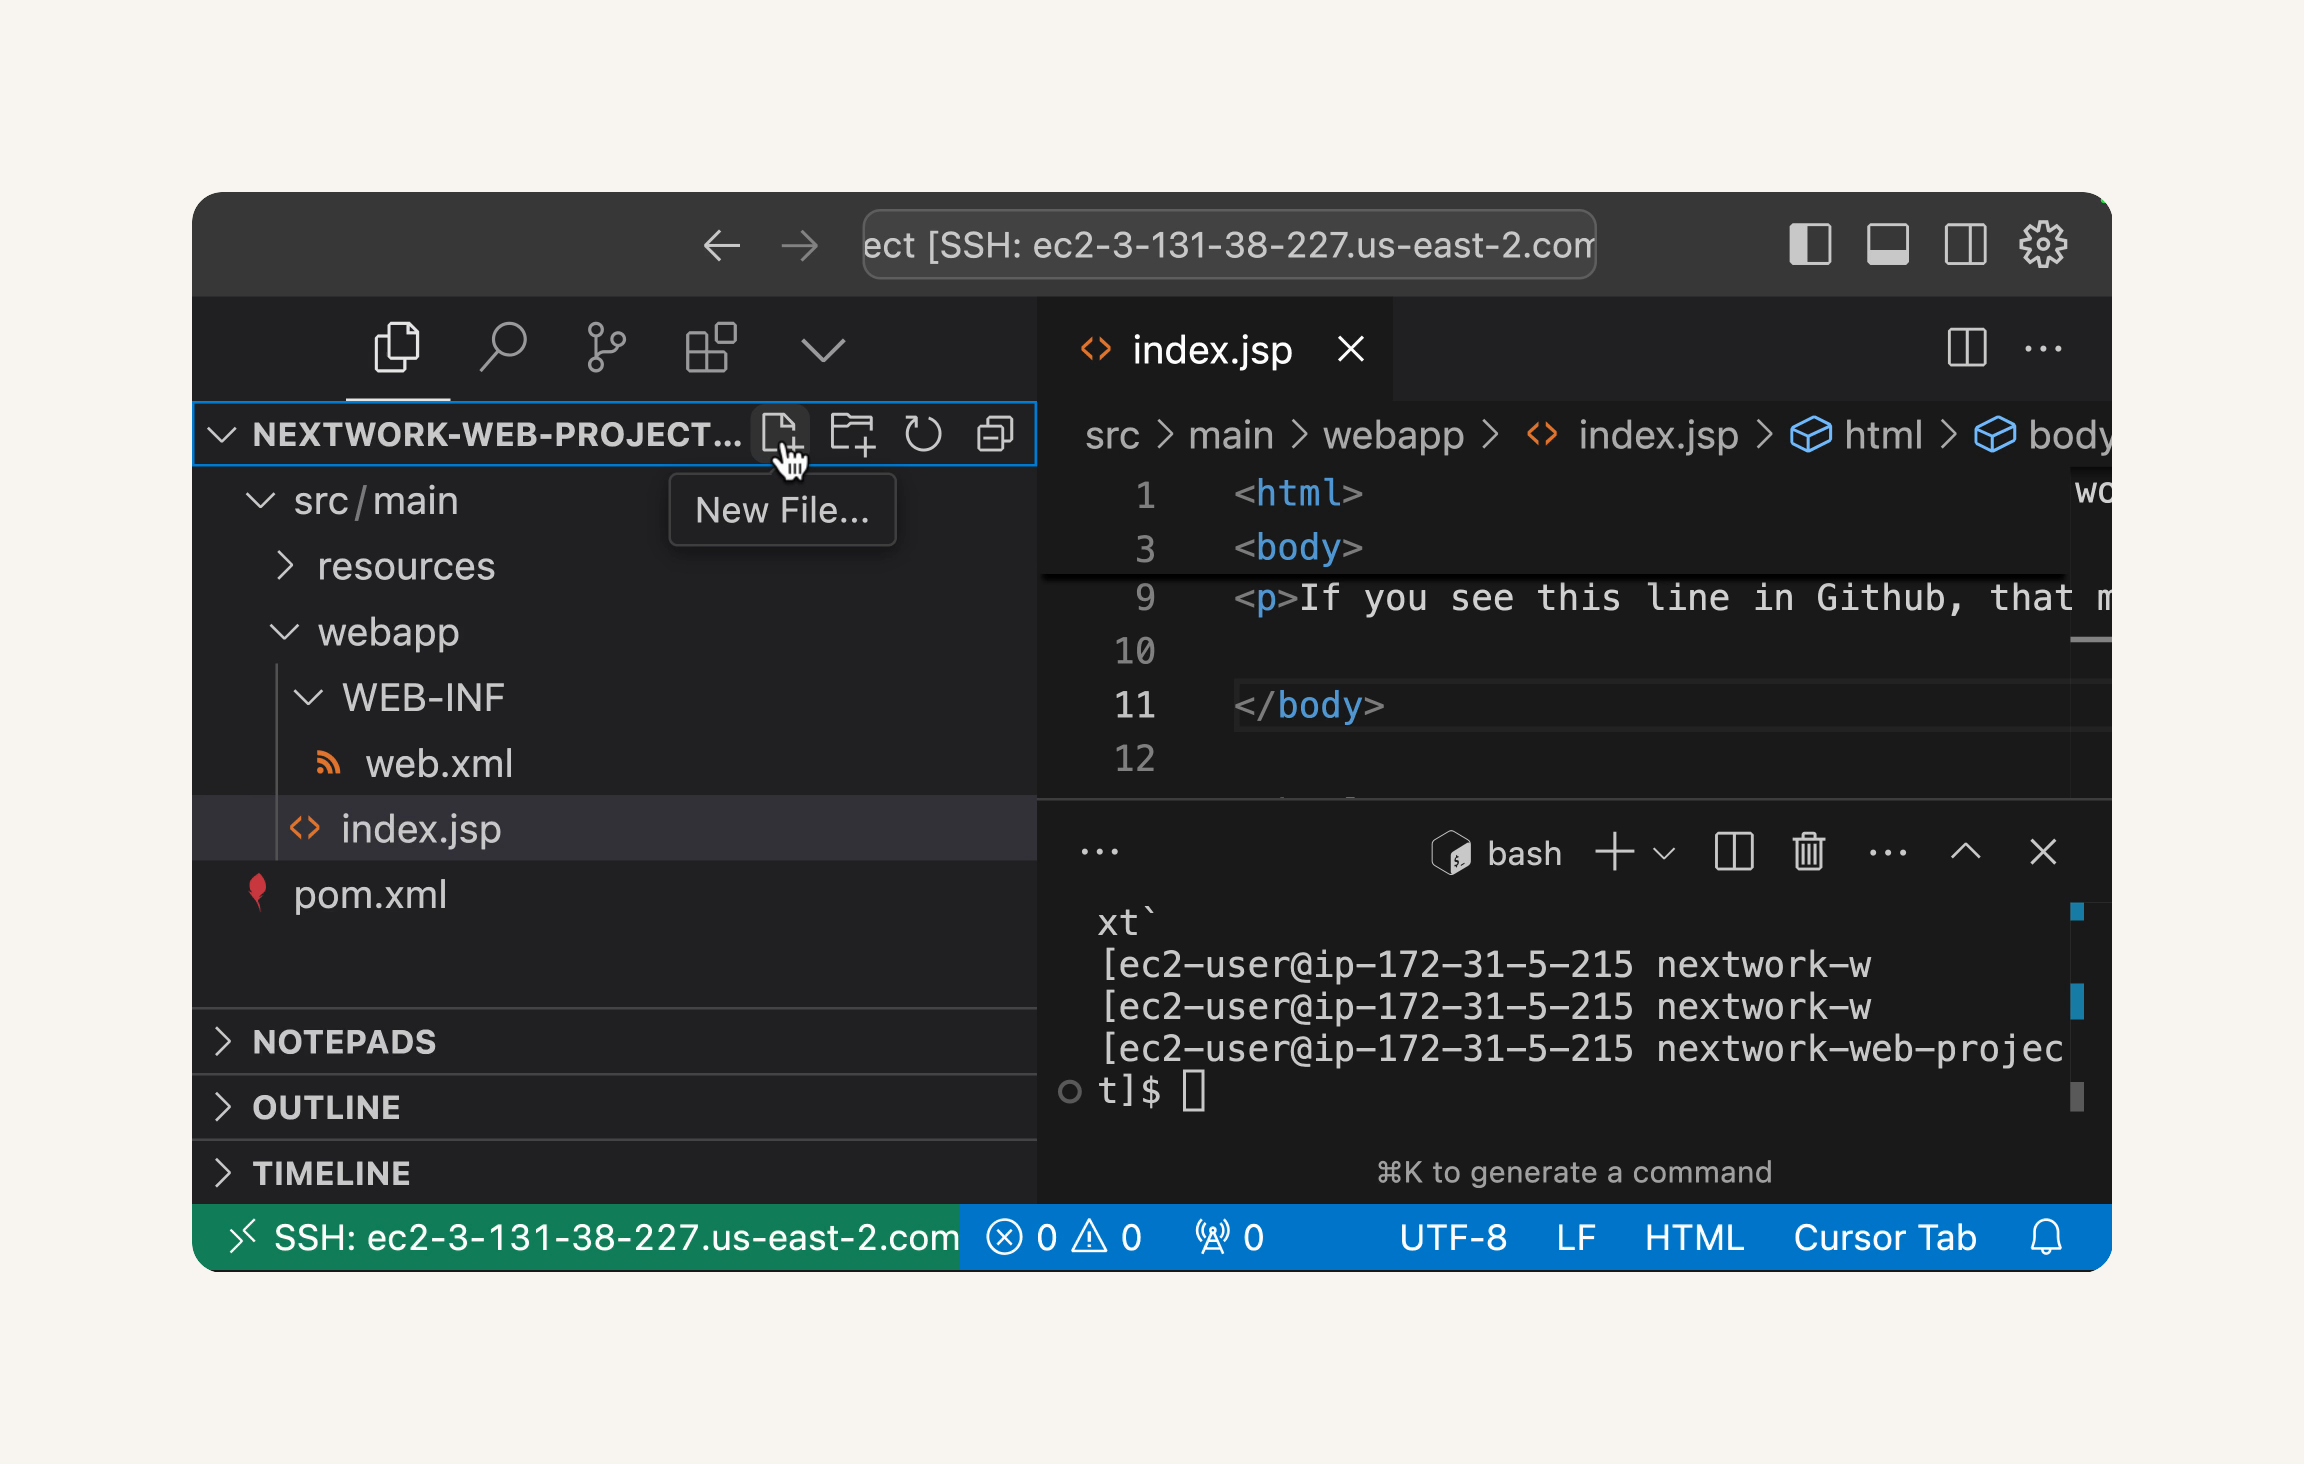Select index.jsp in the file tree

pos(614,828)
